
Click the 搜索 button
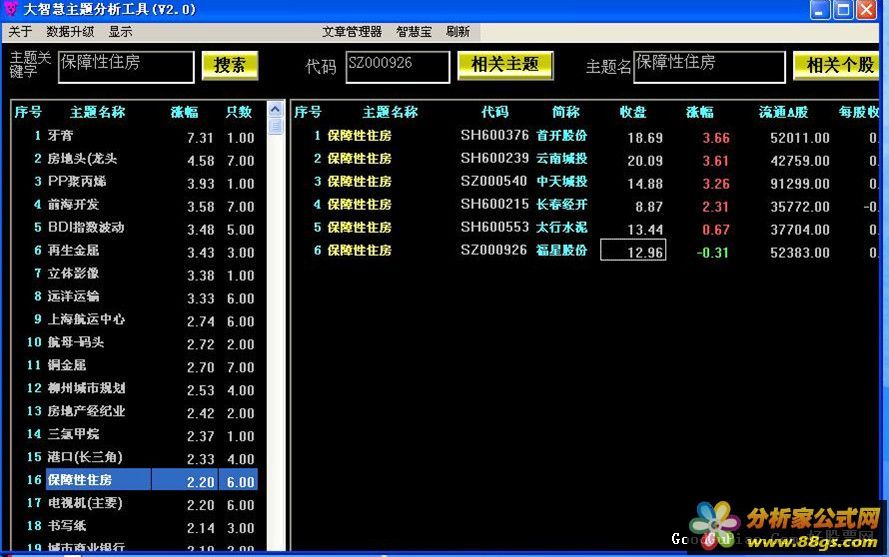(230, 66)
